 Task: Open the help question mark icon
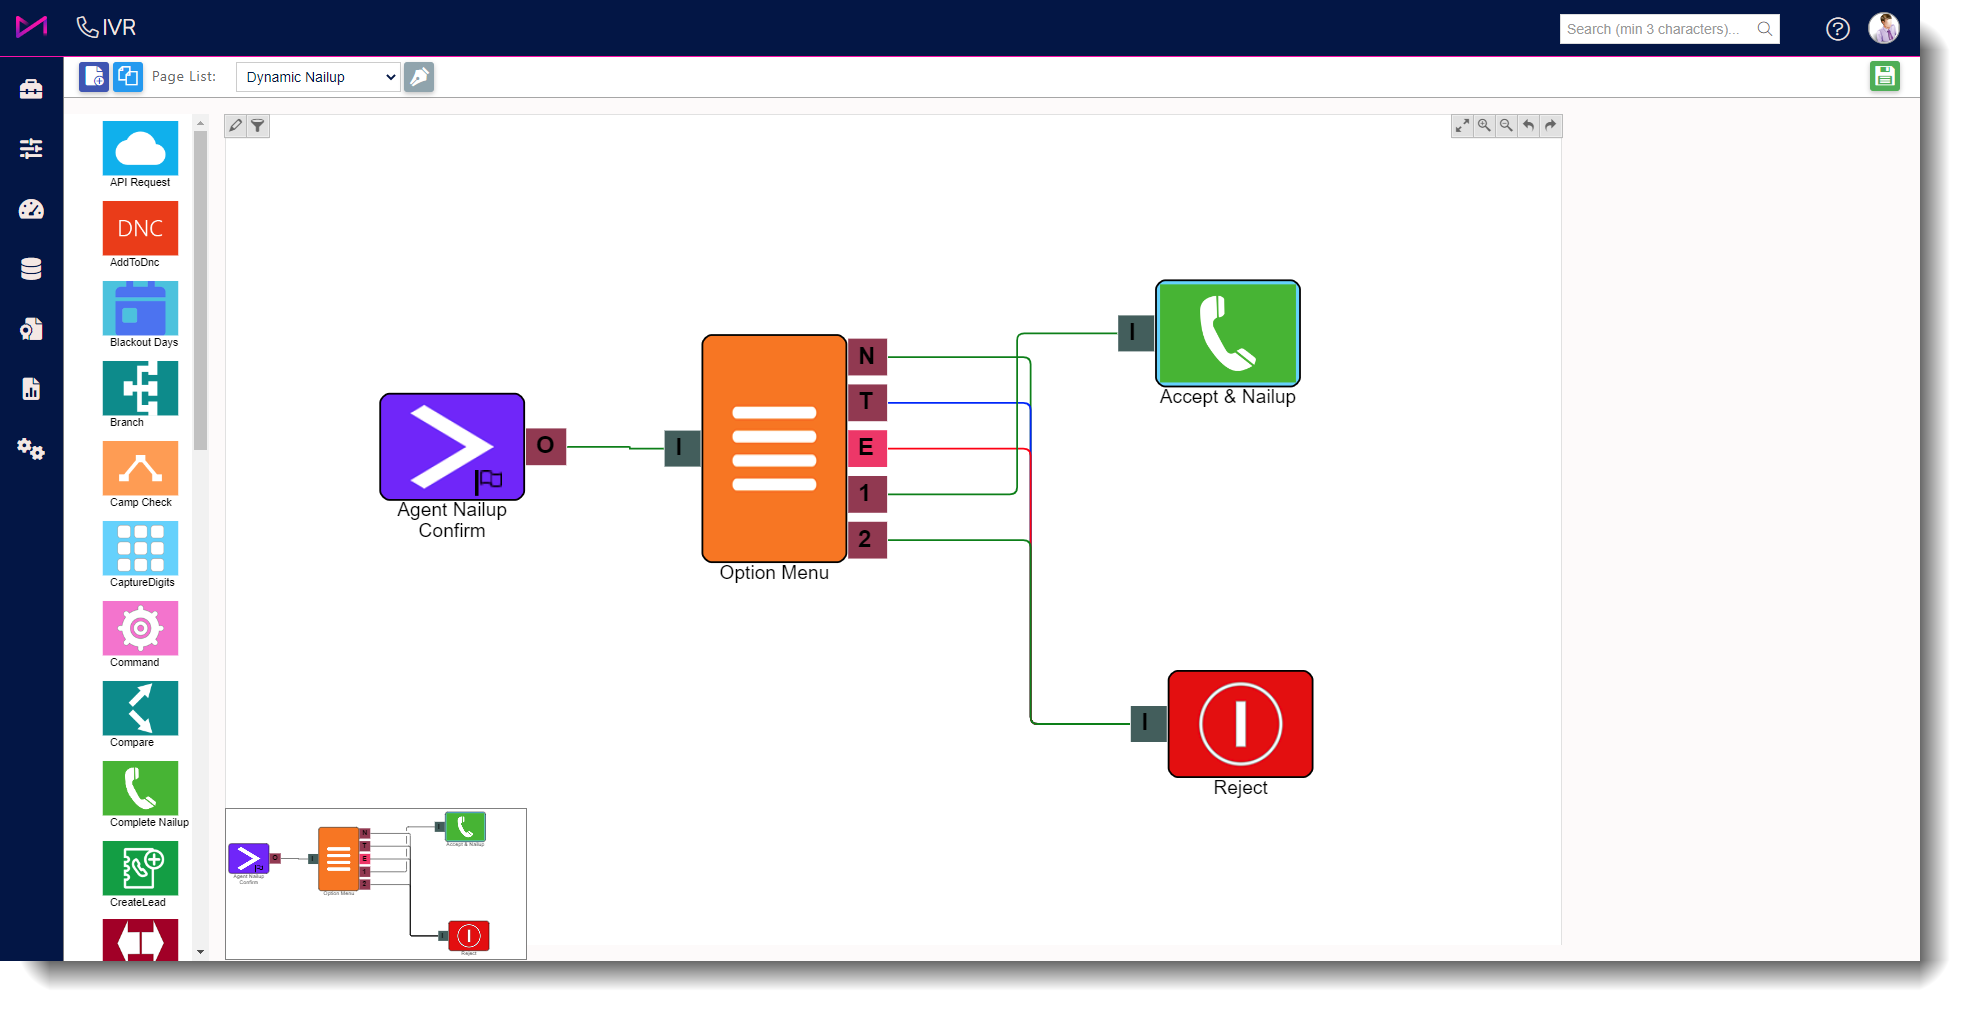point(1838,29)
